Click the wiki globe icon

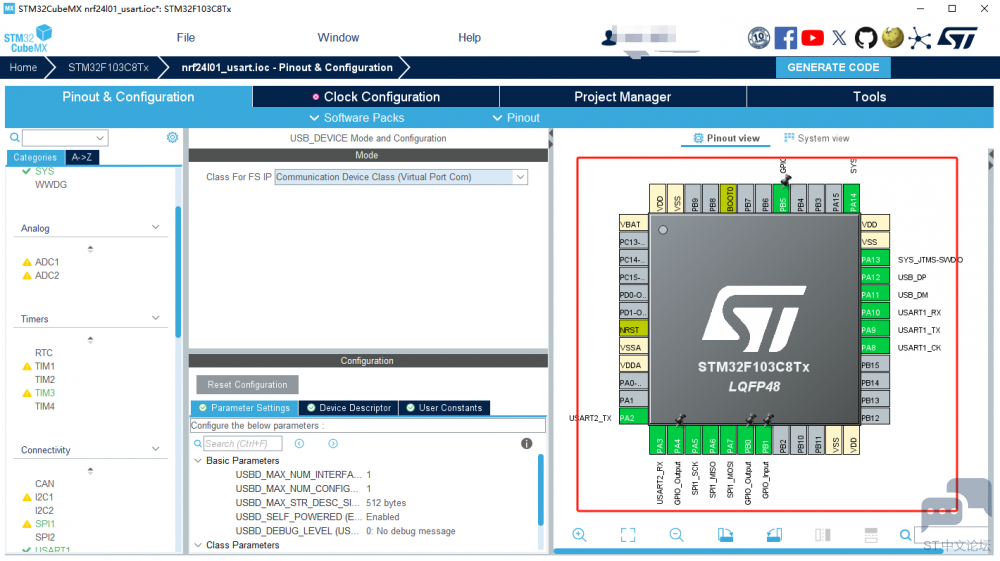[893, 38]
